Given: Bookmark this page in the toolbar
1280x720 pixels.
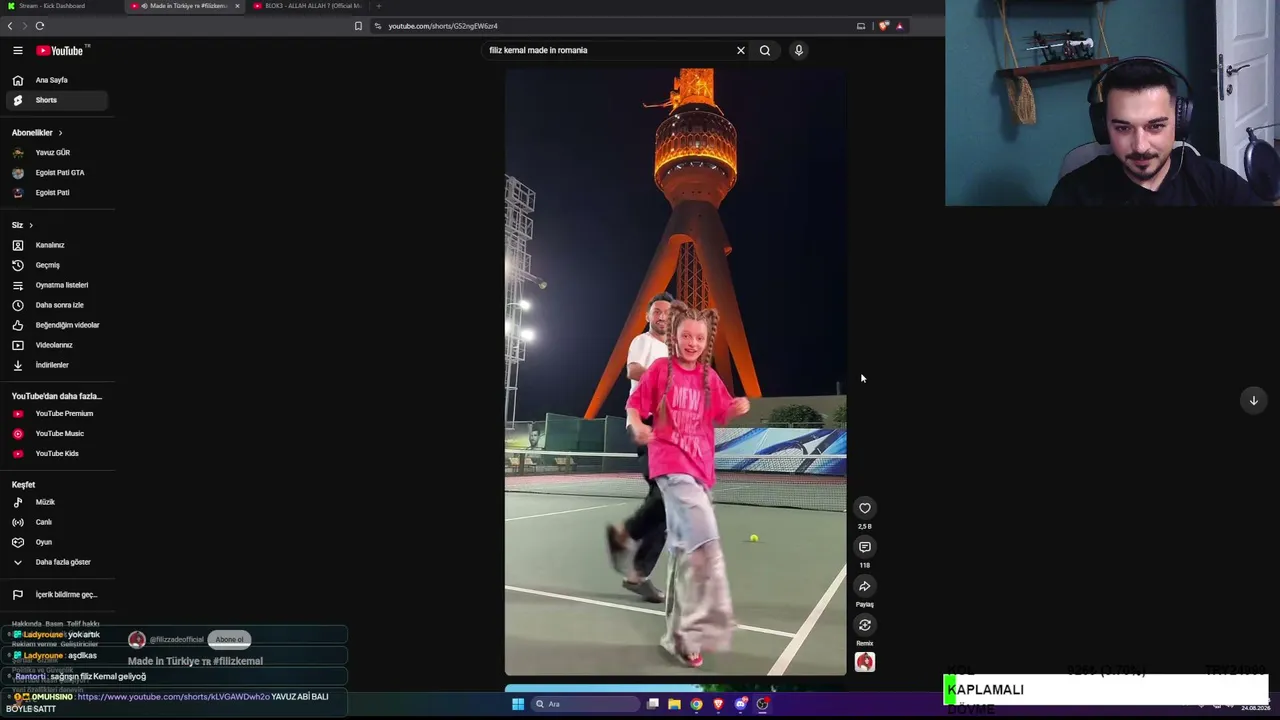Looking at the screenshot, I should pos(358,26).
